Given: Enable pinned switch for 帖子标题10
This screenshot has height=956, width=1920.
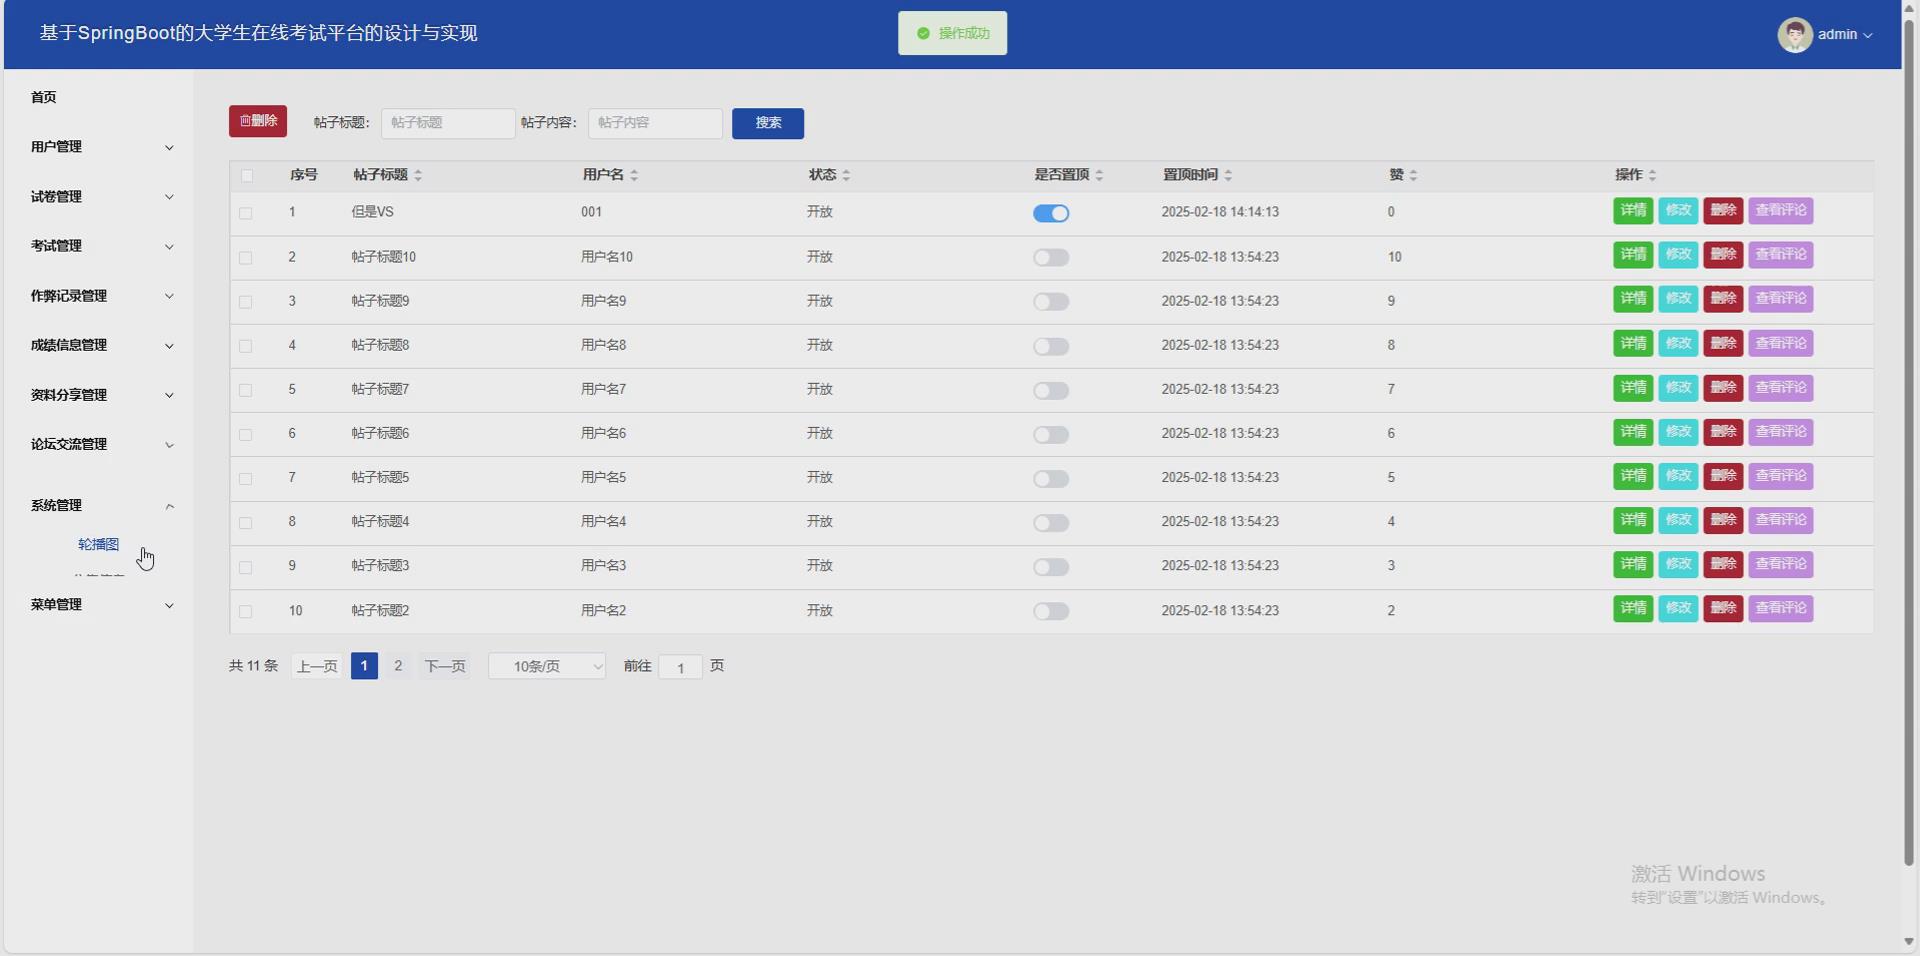Looking at the screenshot, I should click(1051, 258).
